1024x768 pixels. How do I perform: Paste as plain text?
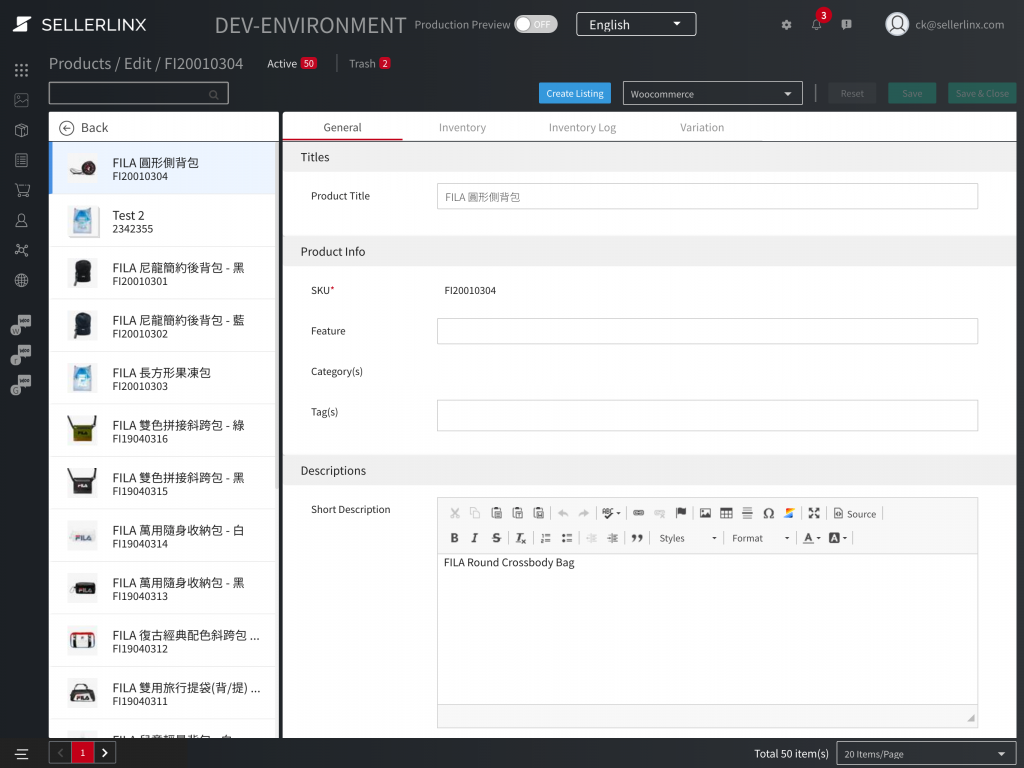[x=517, y=513]
